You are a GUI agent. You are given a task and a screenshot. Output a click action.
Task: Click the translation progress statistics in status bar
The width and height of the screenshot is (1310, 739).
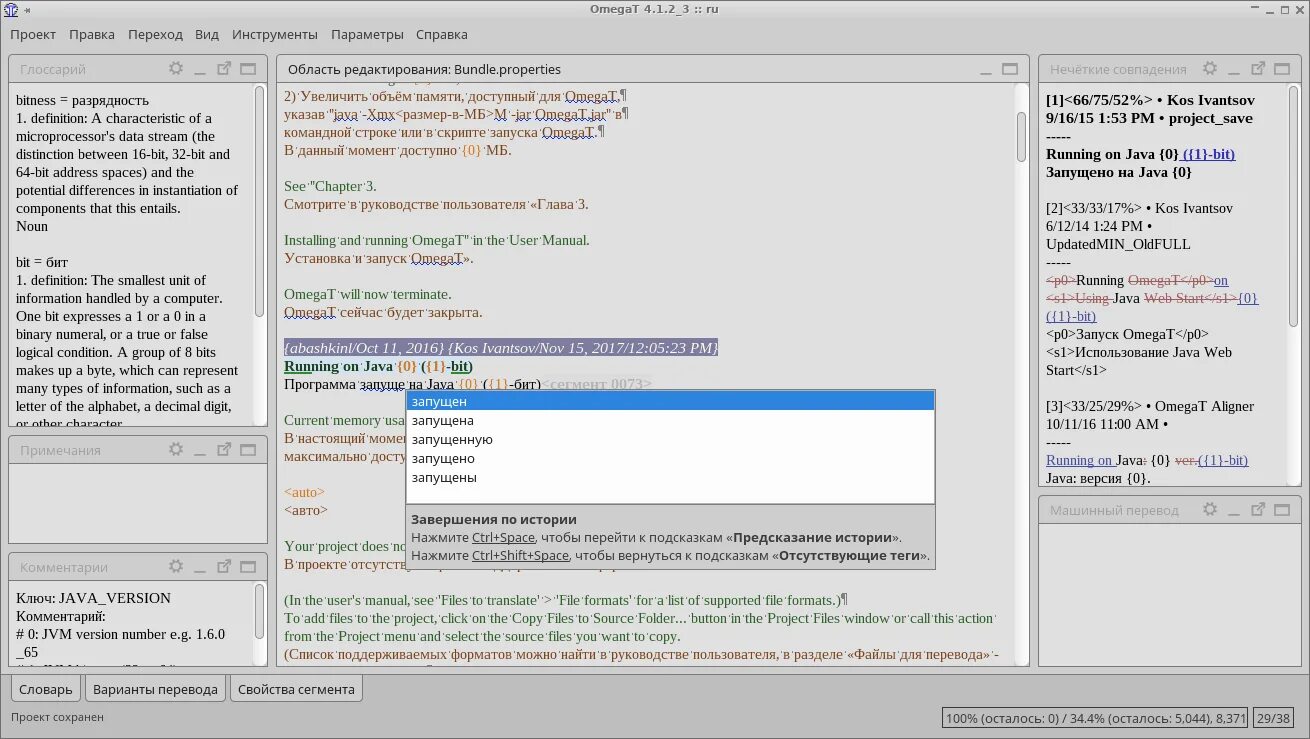click(x=1095, y=718)
